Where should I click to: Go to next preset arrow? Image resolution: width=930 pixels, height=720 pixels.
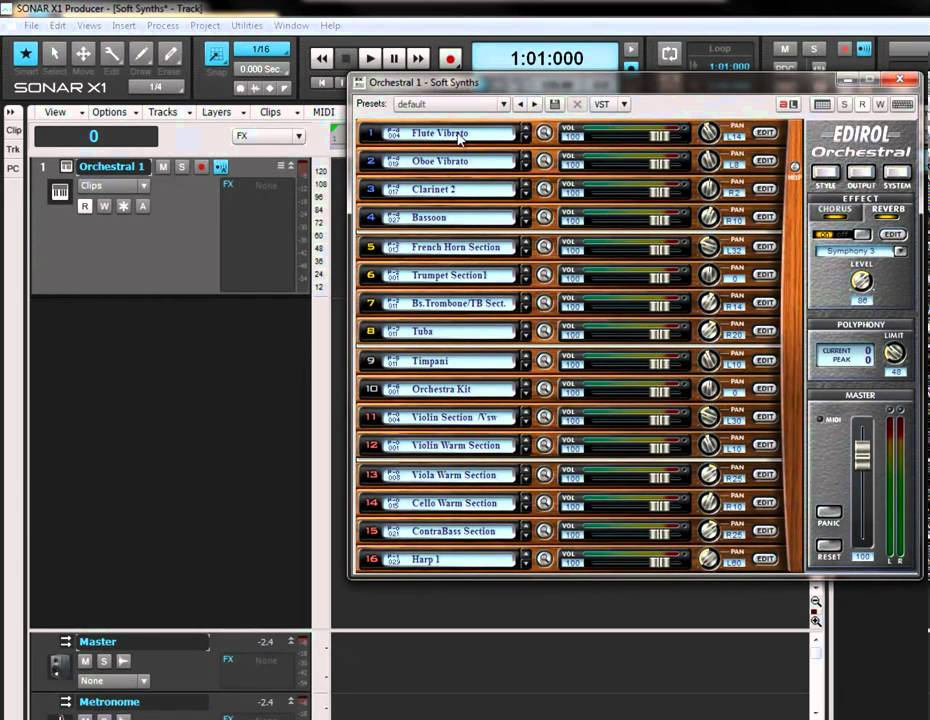(x=534, y=104)
